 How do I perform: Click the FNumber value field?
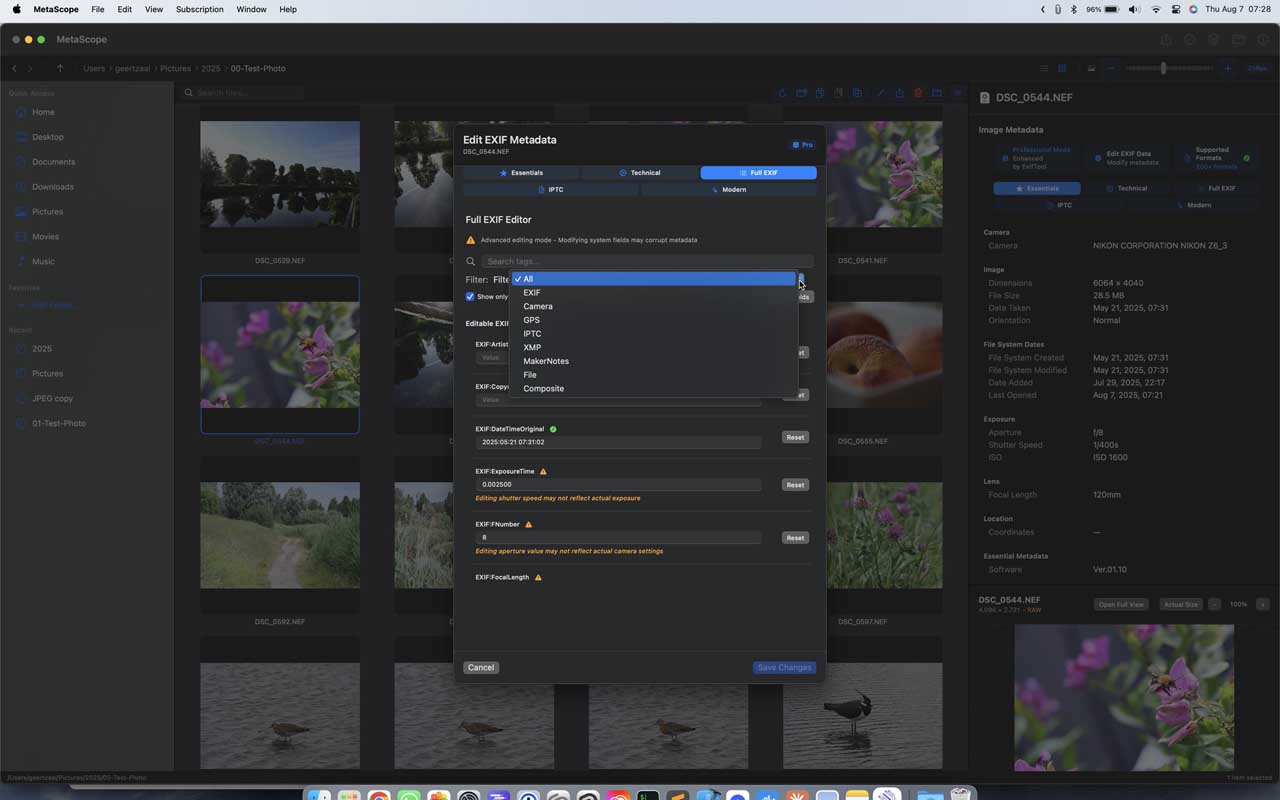click(x=618, y=537)
